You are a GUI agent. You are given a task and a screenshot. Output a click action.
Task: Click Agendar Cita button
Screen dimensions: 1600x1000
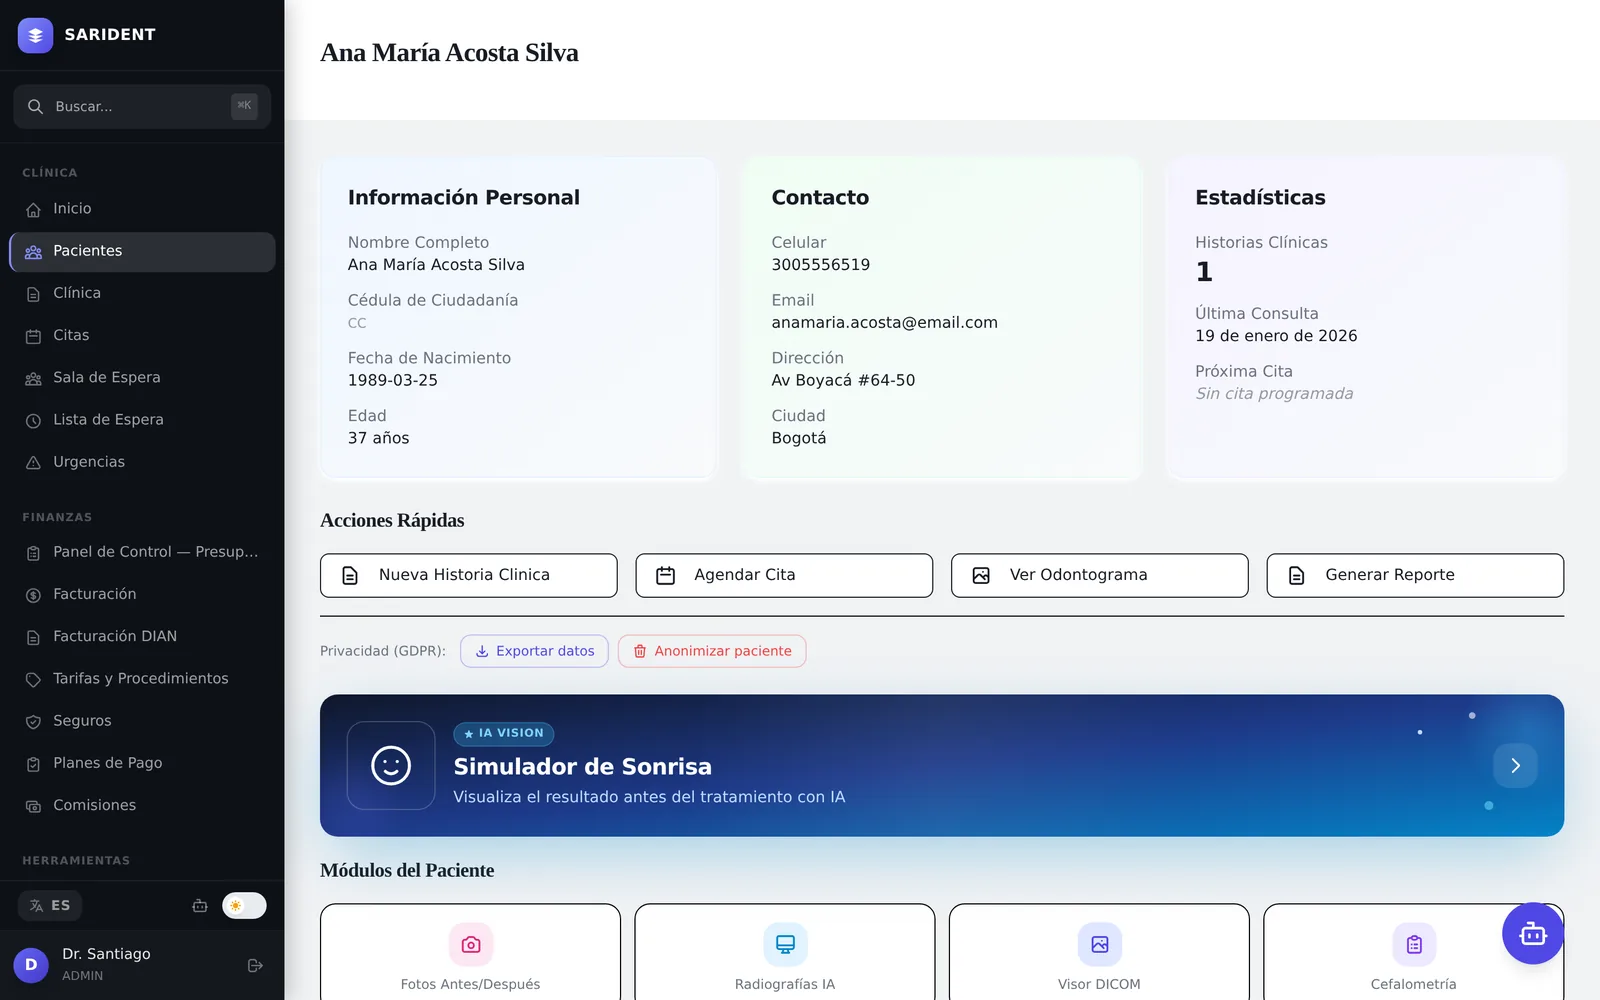tap(784, 576)
